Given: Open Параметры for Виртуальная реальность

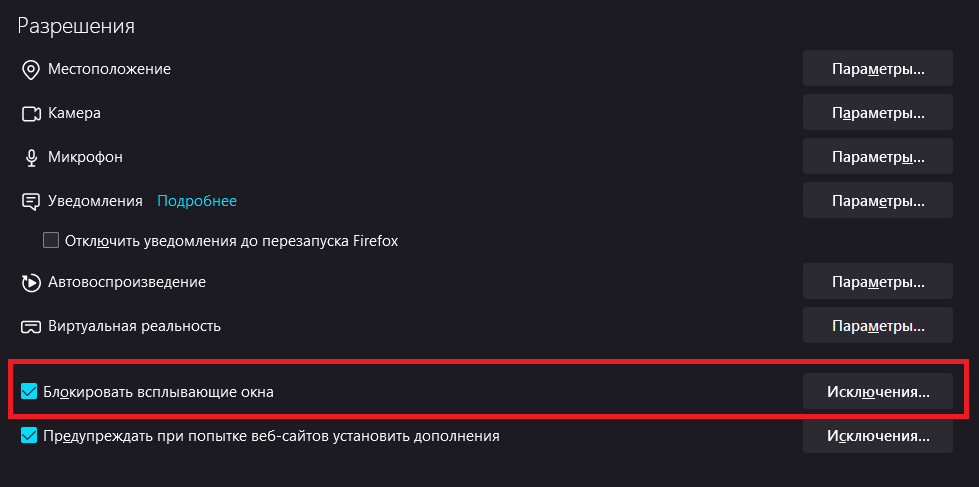Looking at the screenshot, I should (x=877, y=326).
